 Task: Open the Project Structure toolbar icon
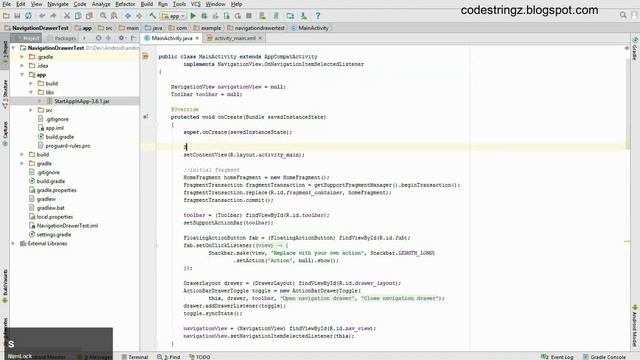[290, 16]
